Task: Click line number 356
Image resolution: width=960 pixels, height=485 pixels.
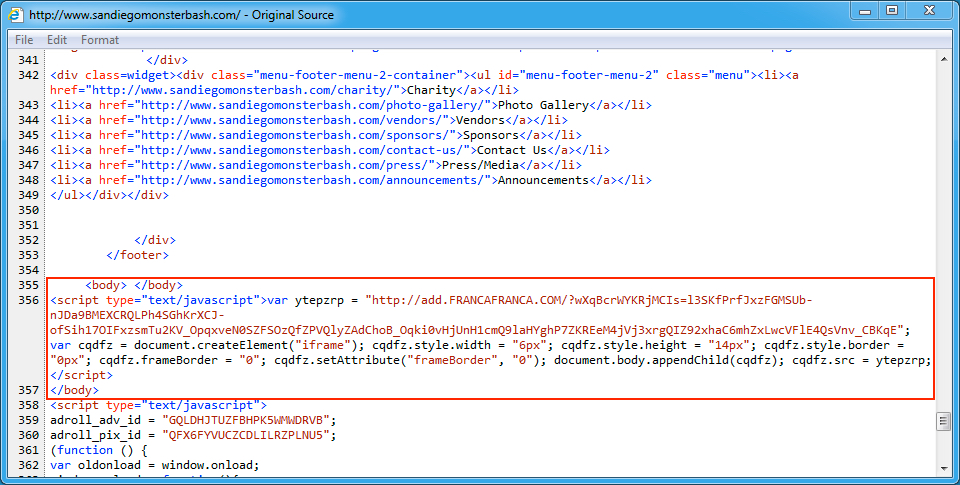Action: click(29, 300)
